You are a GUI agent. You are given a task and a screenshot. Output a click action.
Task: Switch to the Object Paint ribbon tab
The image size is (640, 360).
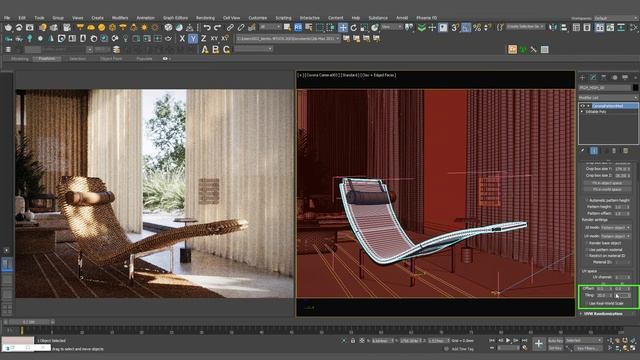(x=111, y=59)
